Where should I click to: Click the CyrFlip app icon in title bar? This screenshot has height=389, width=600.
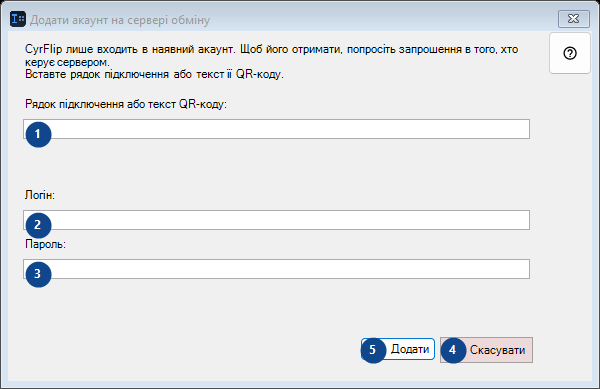[18, 19]
